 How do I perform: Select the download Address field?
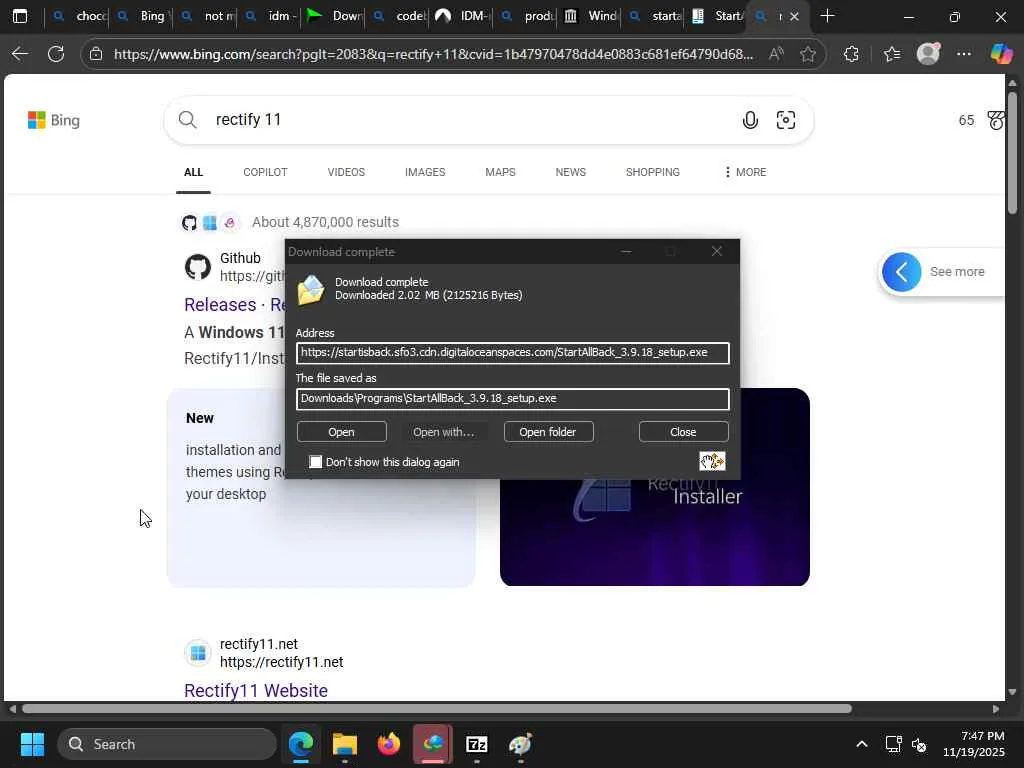(513, 353)
